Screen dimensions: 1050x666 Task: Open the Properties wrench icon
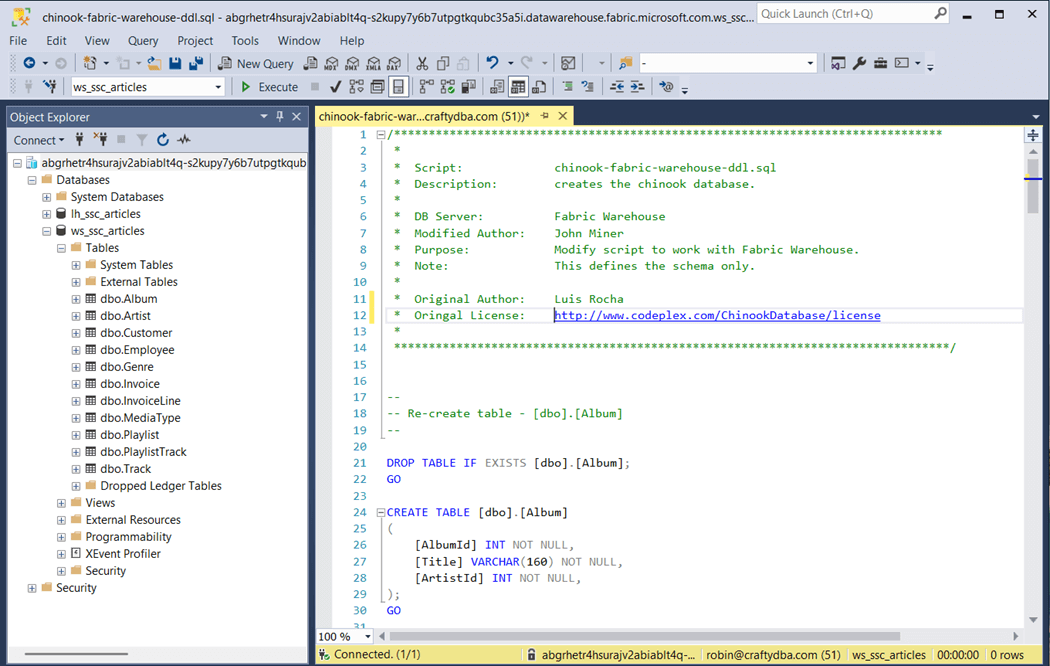click(859, 63)
